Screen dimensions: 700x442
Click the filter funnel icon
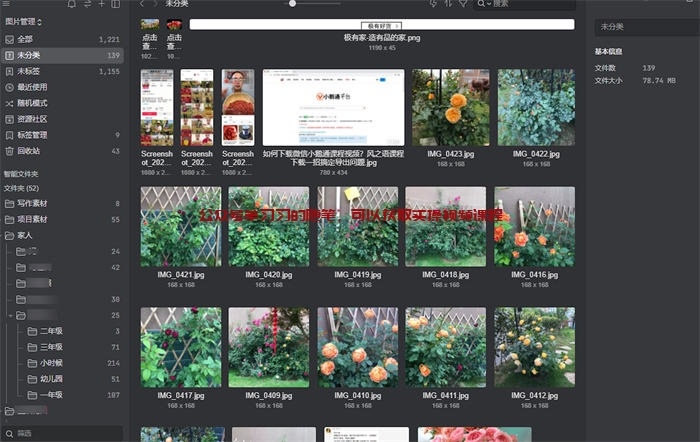click(462, 4)
